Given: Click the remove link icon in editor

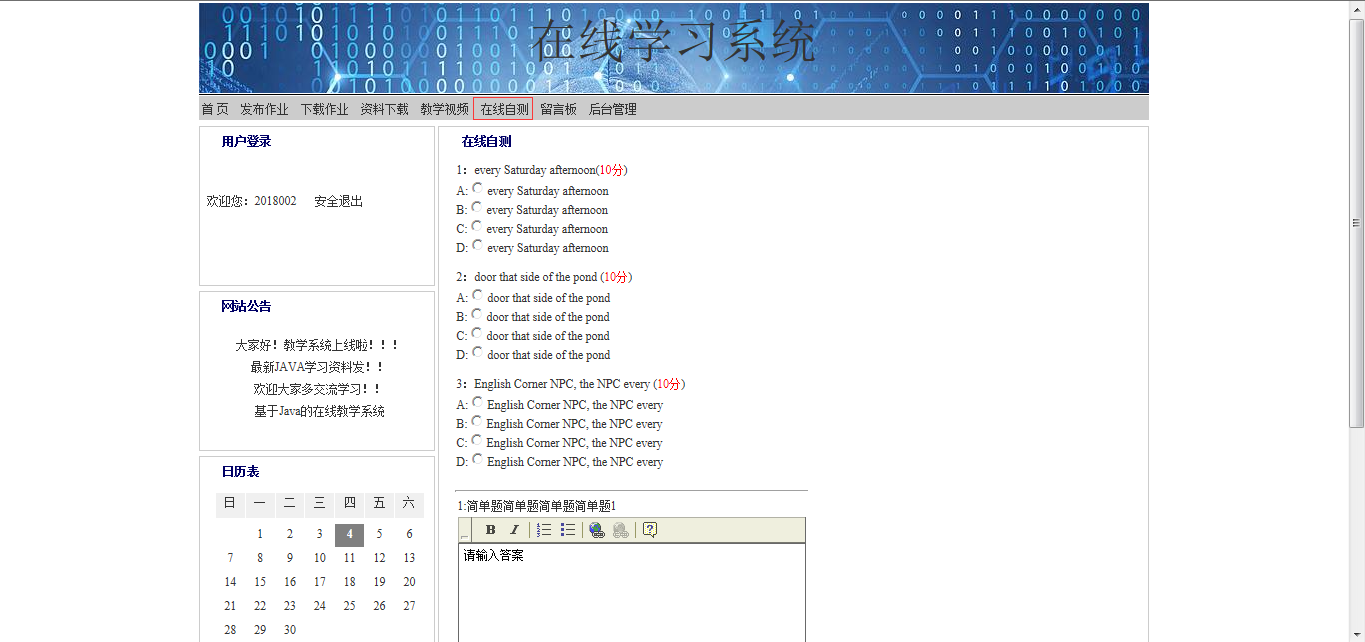Looking at the screenshot, I should 621,530.
